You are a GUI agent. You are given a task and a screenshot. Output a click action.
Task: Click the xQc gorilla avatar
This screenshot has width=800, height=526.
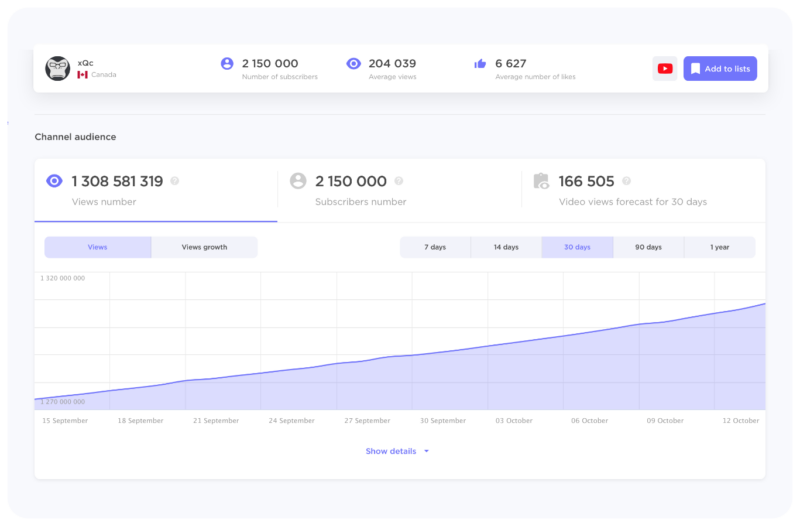coord(58,68)
